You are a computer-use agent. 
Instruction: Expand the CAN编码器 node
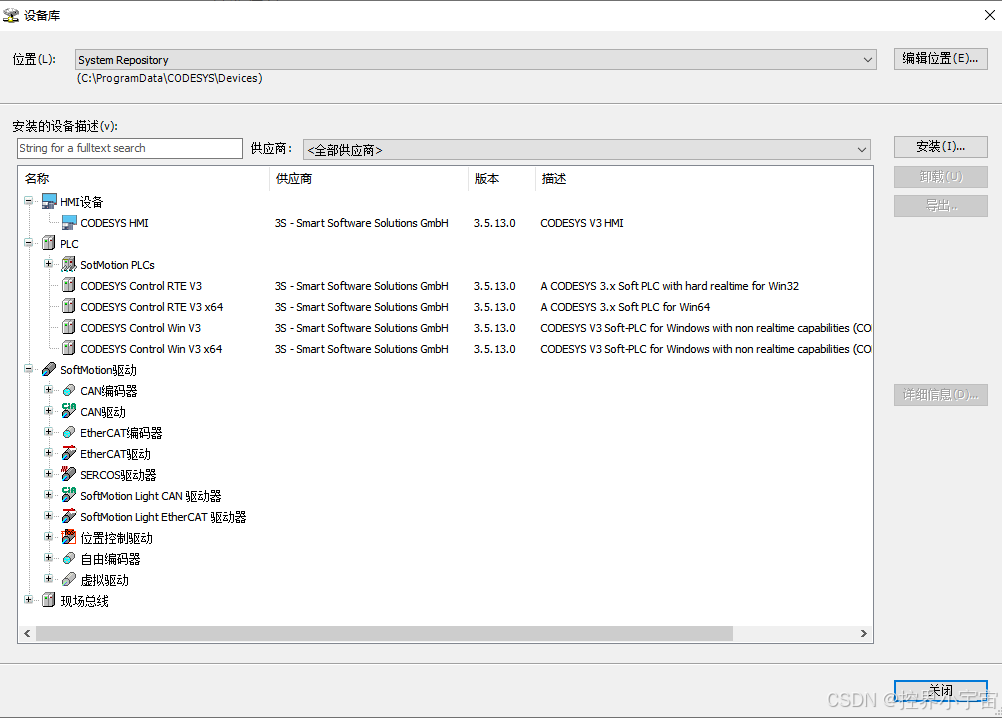click(49, 390)
